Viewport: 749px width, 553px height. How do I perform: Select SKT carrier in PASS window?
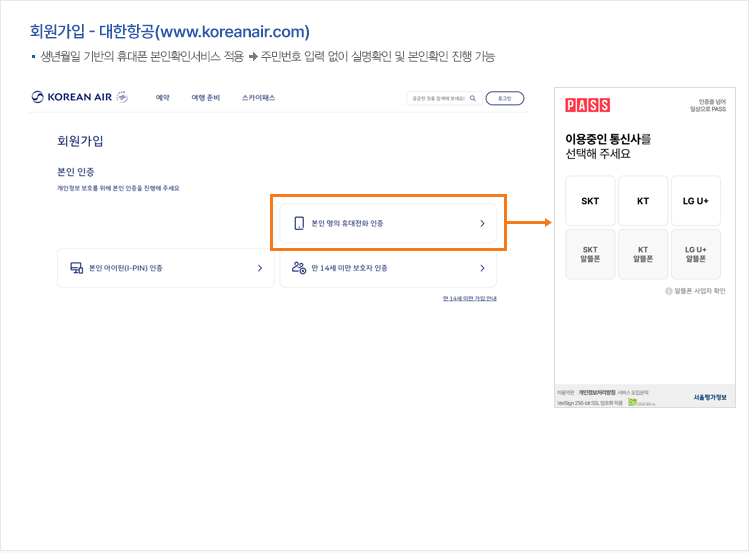[590, 201]
